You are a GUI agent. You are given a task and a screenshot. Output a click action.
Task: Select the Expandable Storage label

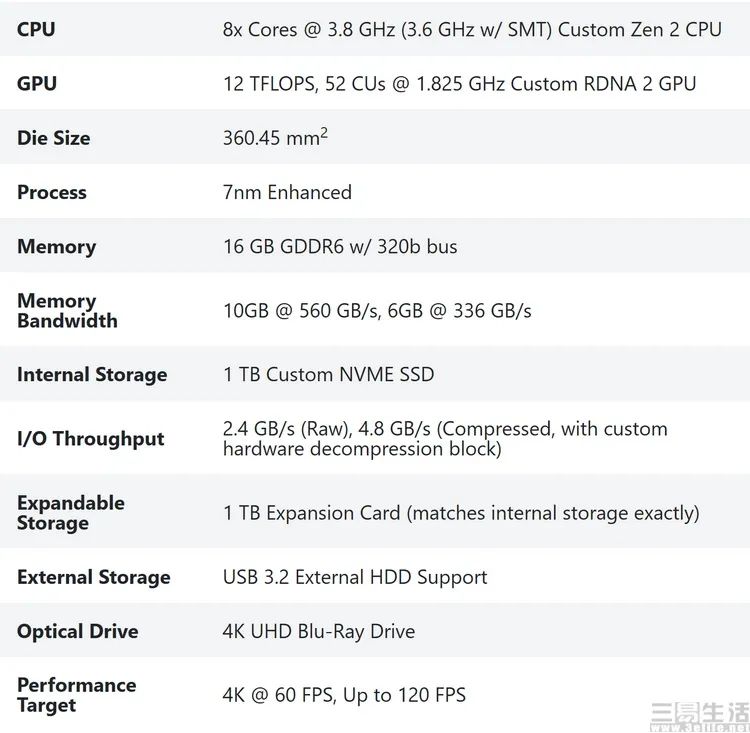71,513
